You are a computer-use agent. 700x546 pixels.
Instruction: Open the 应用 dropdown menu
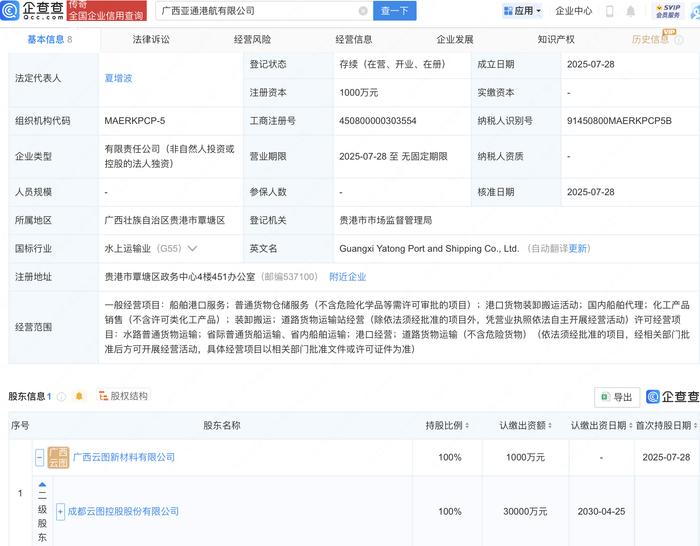pos(522,11)
